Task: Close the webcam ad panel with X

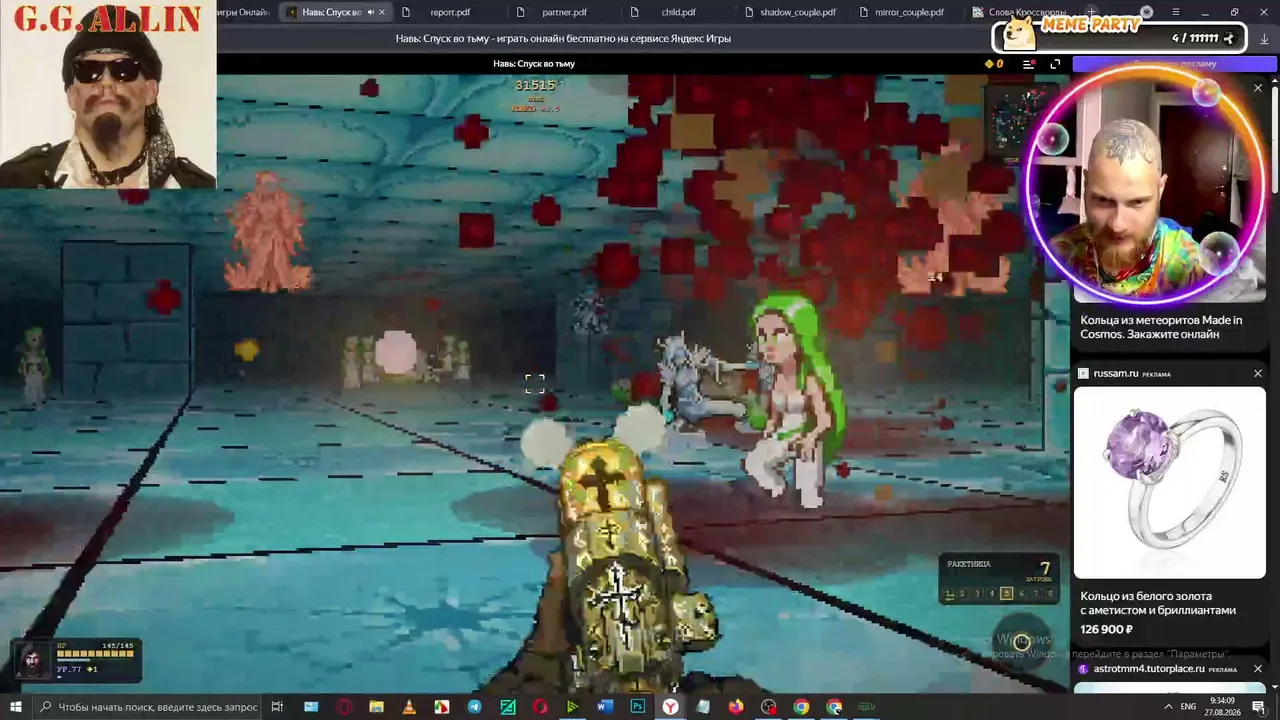Action: point(1258,88)
